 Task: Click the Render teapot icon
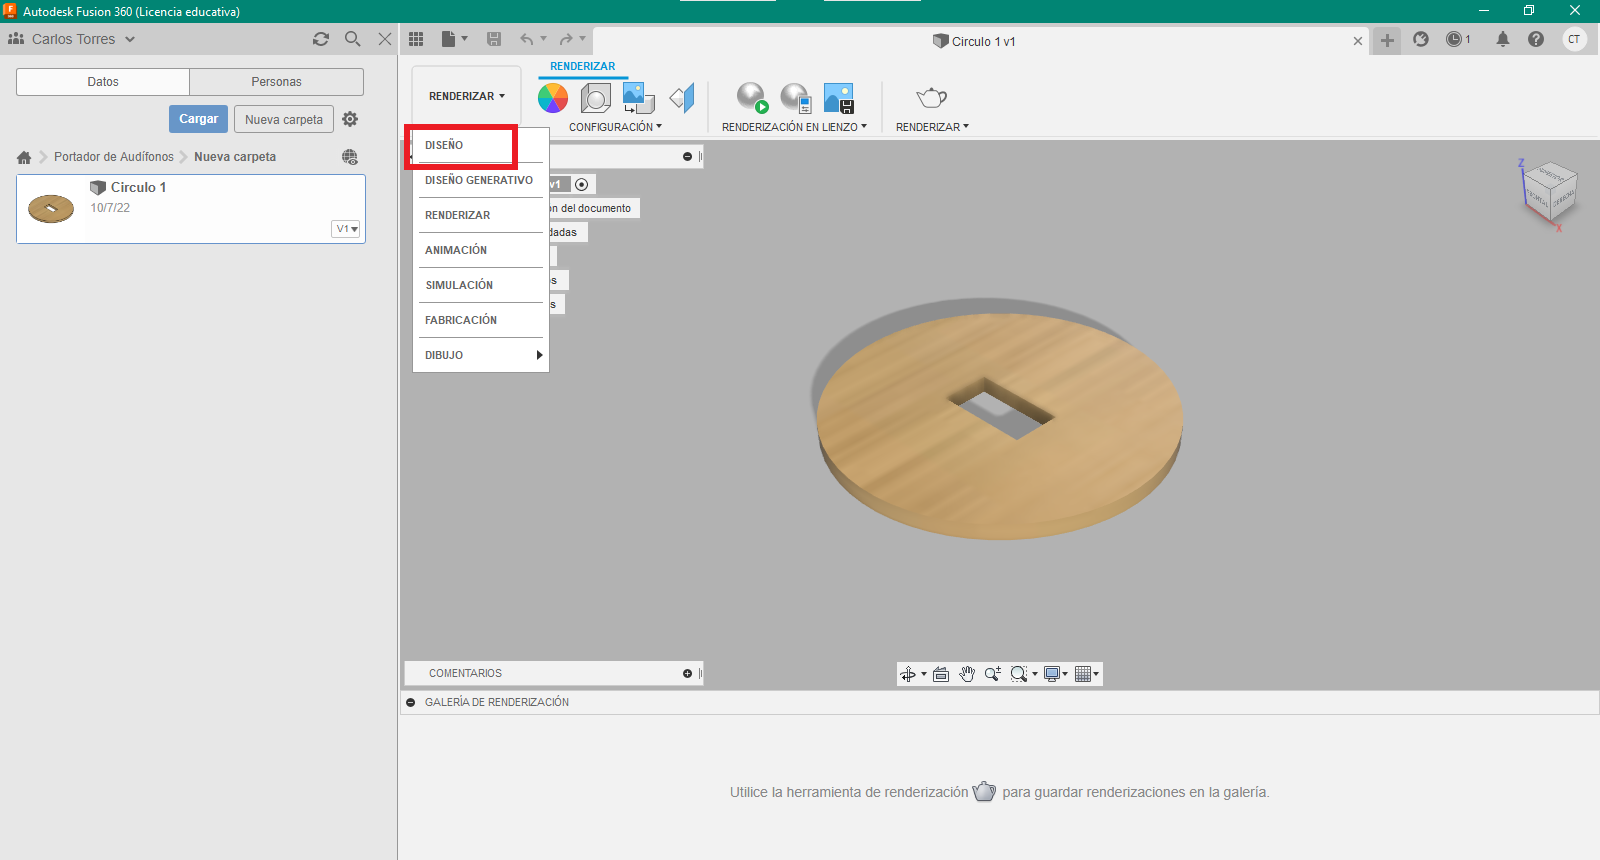(x=932, y=98)
